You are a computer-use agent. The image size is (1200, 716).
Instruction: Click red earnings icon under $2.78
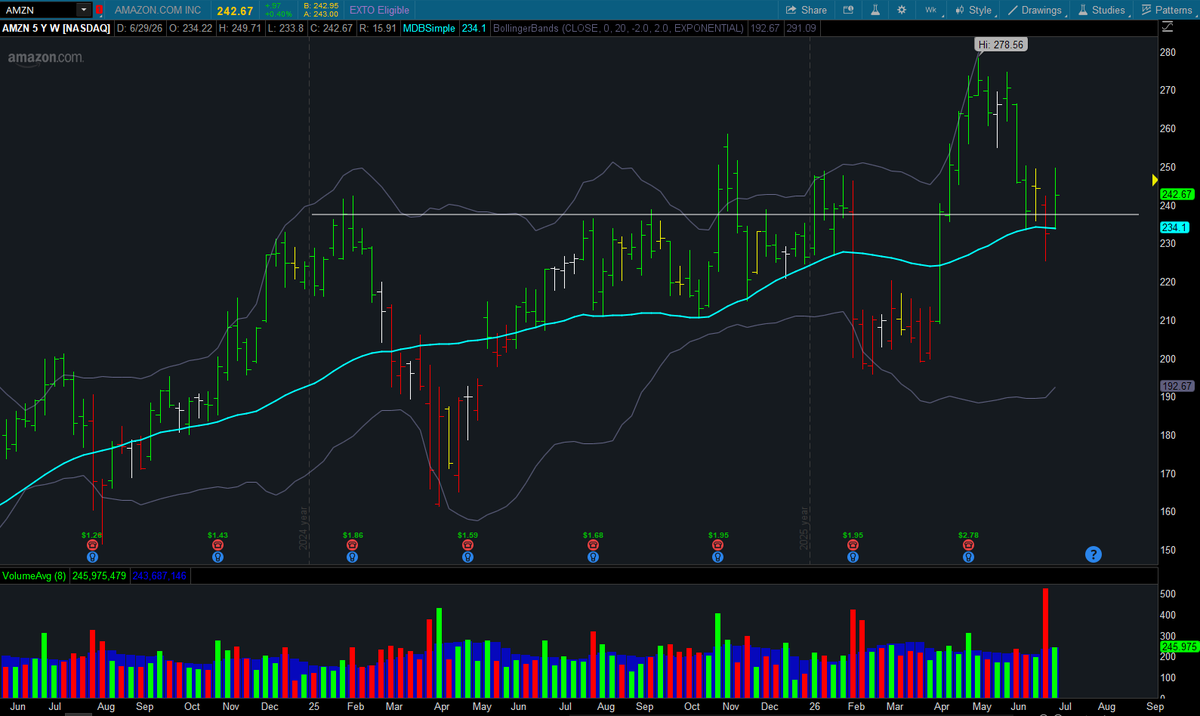pyautogui.click(x=967, y=547)
